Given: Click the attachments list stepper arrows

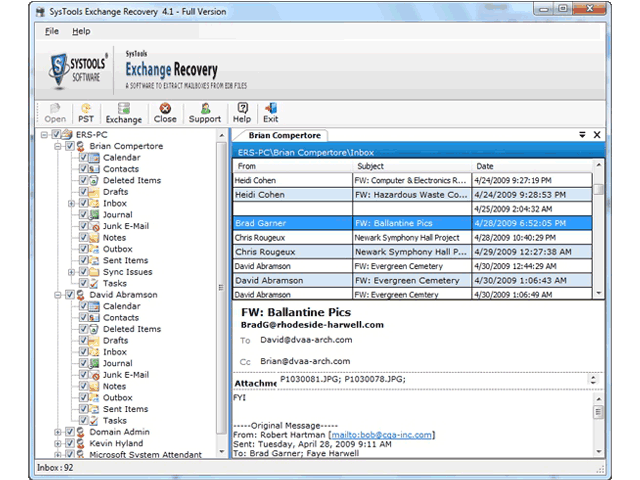Looking at the screenshot, I should pos(593,380).
